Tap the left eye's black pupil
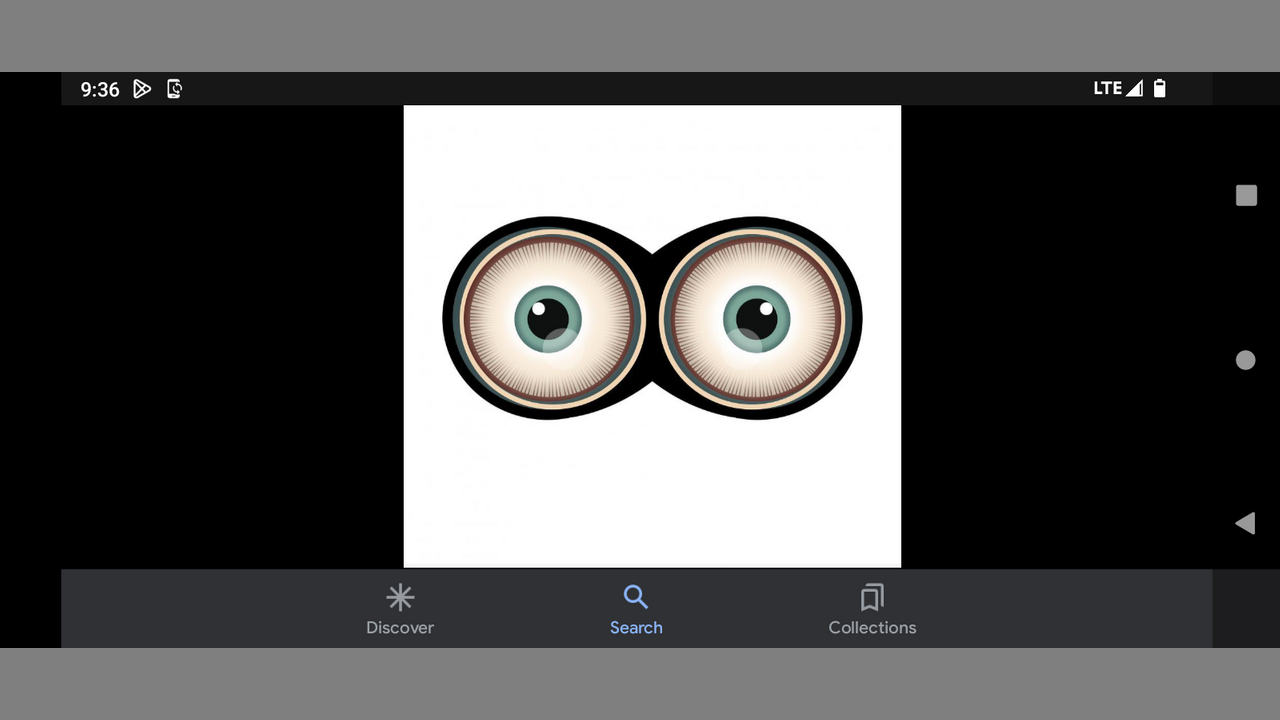This screenshot has height=720, width=1280. pos(547,318)
